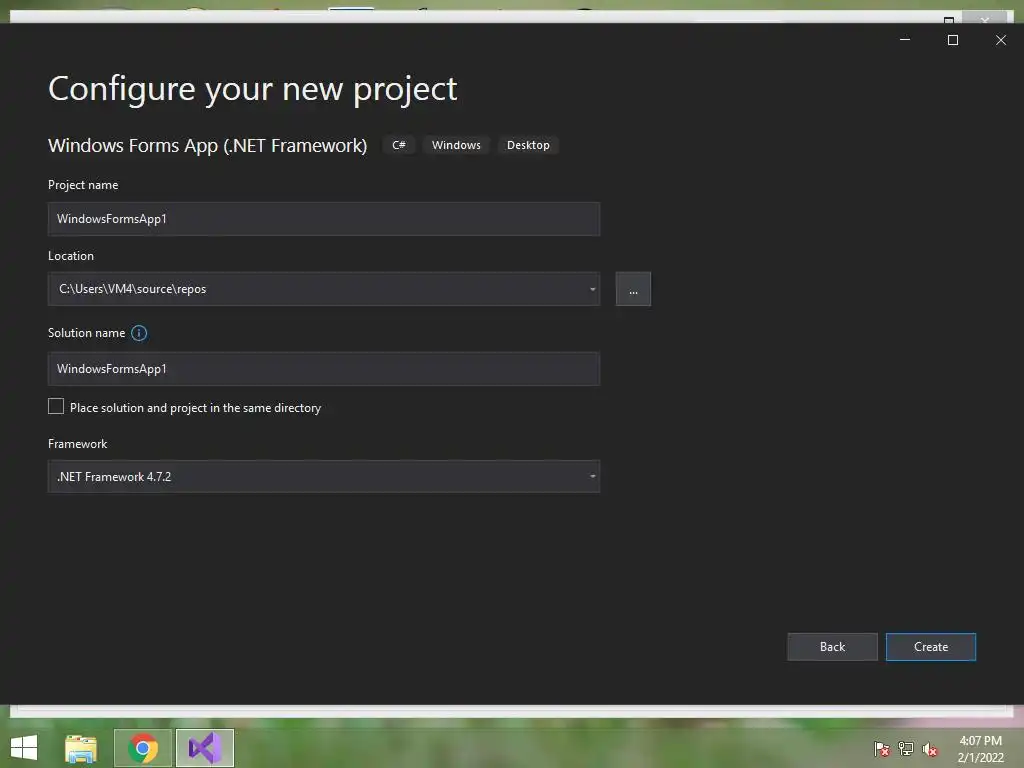Open Windows Start menu
The height and width of the screenshot is (768, 1024).
click(x=24, y=748)
